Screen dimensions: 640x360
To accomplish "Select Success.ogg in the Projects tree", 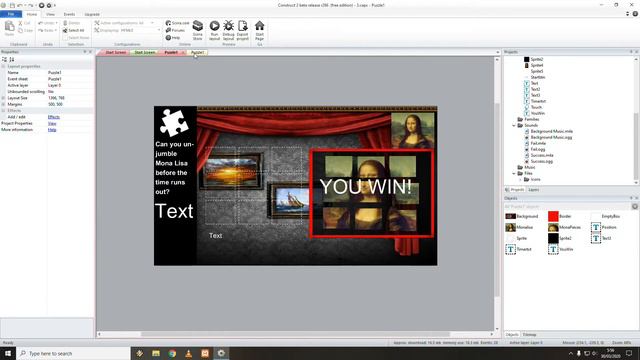I will pyautogui.click(x=539, y=161).
